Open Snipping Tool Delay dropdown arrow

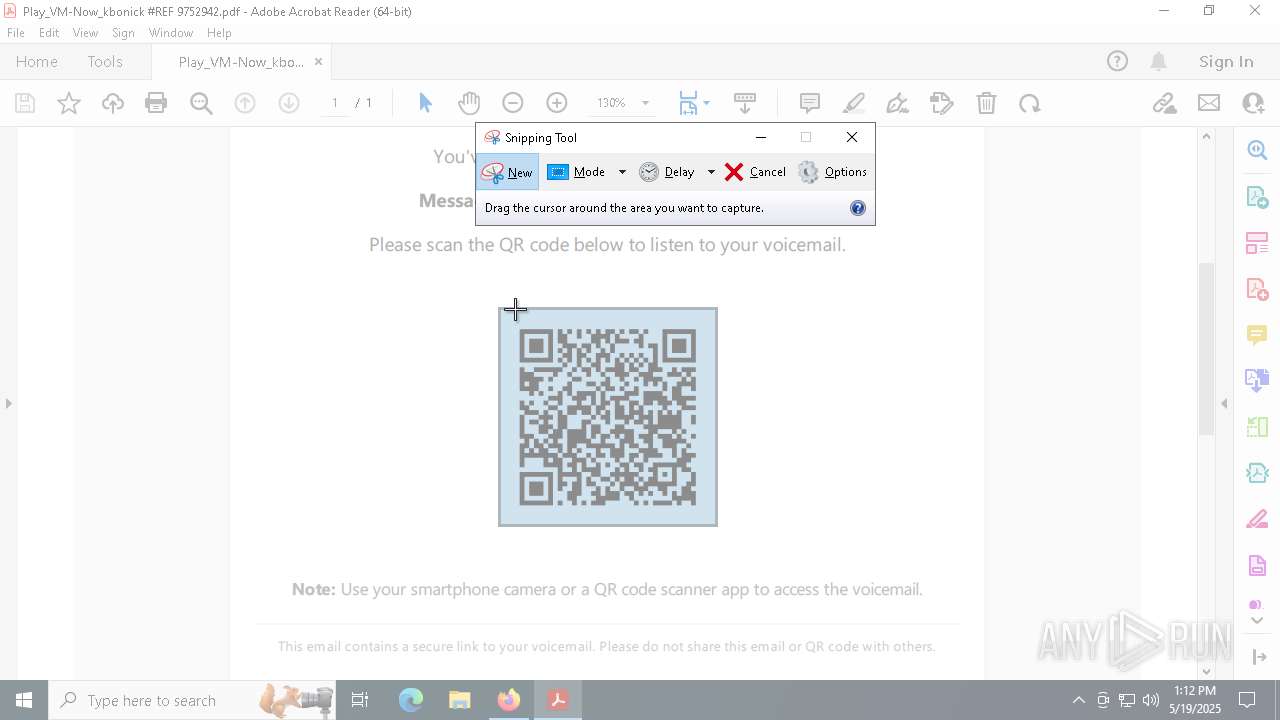(711, 172)
